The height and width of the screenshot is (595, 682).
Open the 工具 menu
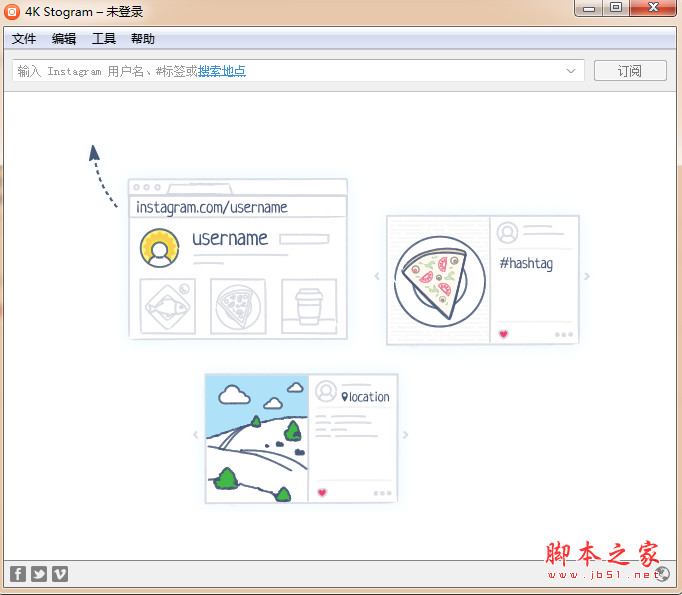click(x=104, y=39)
